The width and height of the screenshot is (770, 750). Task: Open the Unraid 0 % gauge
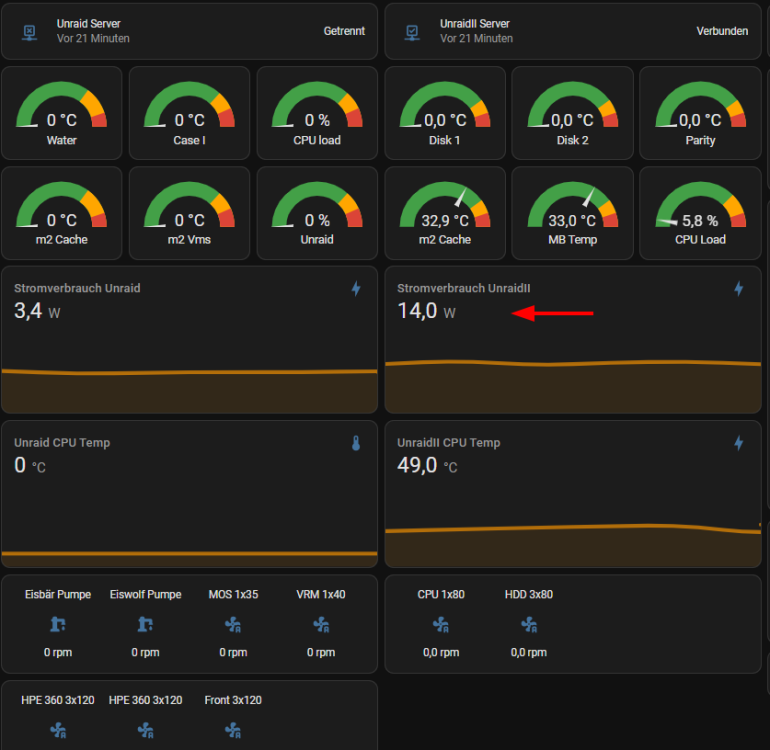click(317, 213)
